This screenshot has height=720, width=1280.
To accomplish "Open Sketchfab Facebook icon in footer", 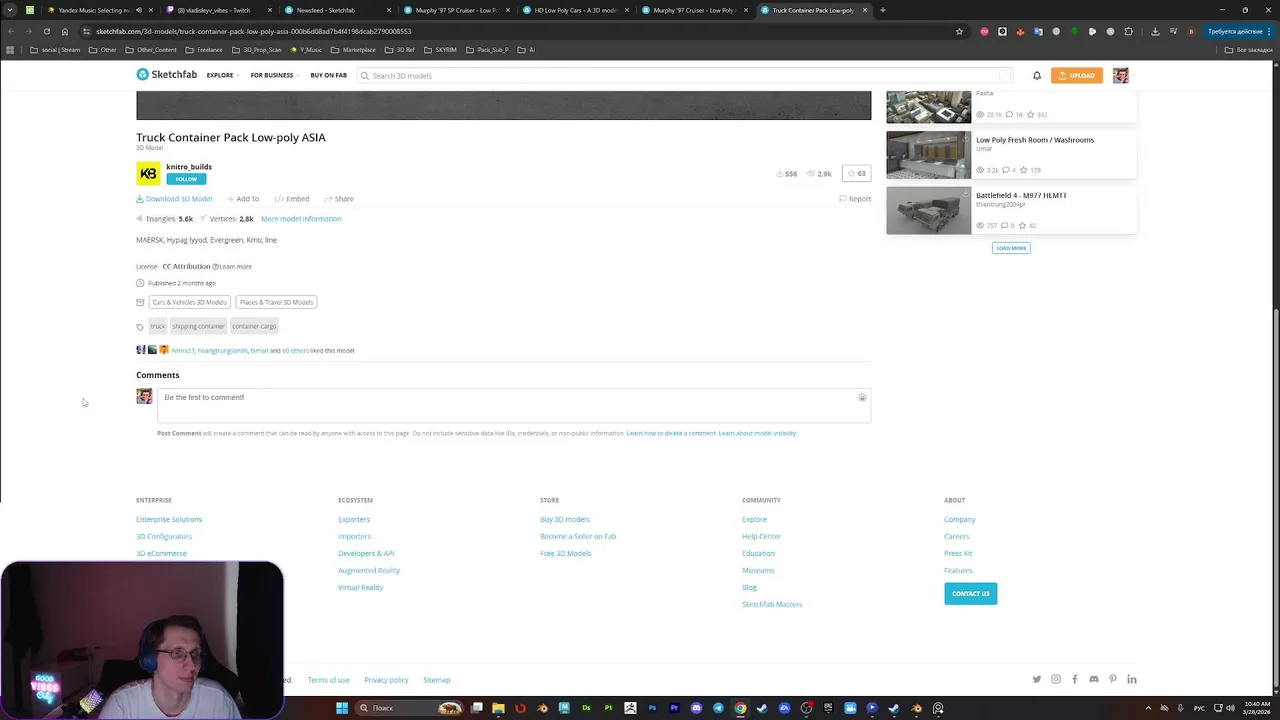I will [x=1075, y=679].
